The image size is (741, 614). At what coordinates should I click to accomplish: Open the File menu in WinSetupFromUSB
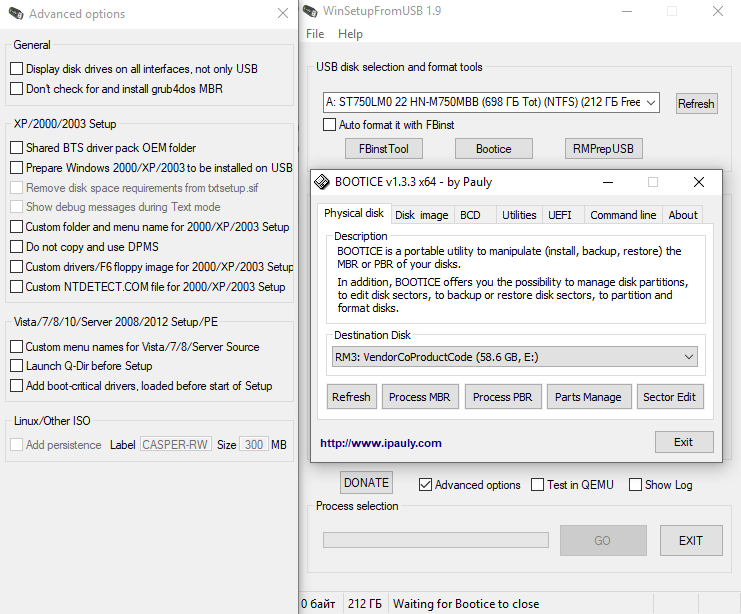point(315,34)
